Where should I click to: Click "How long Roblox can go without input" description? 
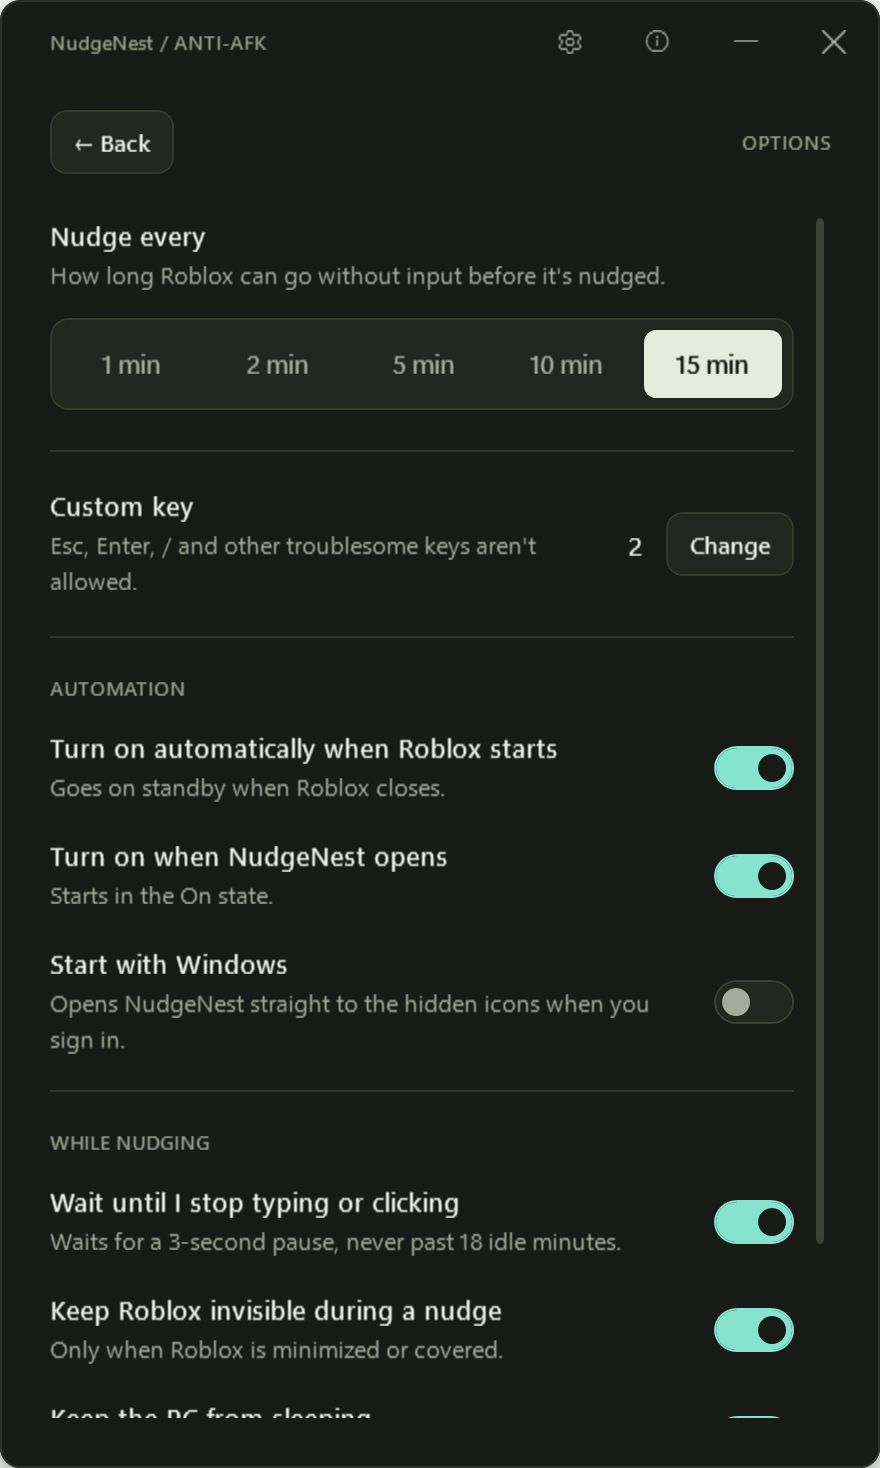tap(358, 276)
